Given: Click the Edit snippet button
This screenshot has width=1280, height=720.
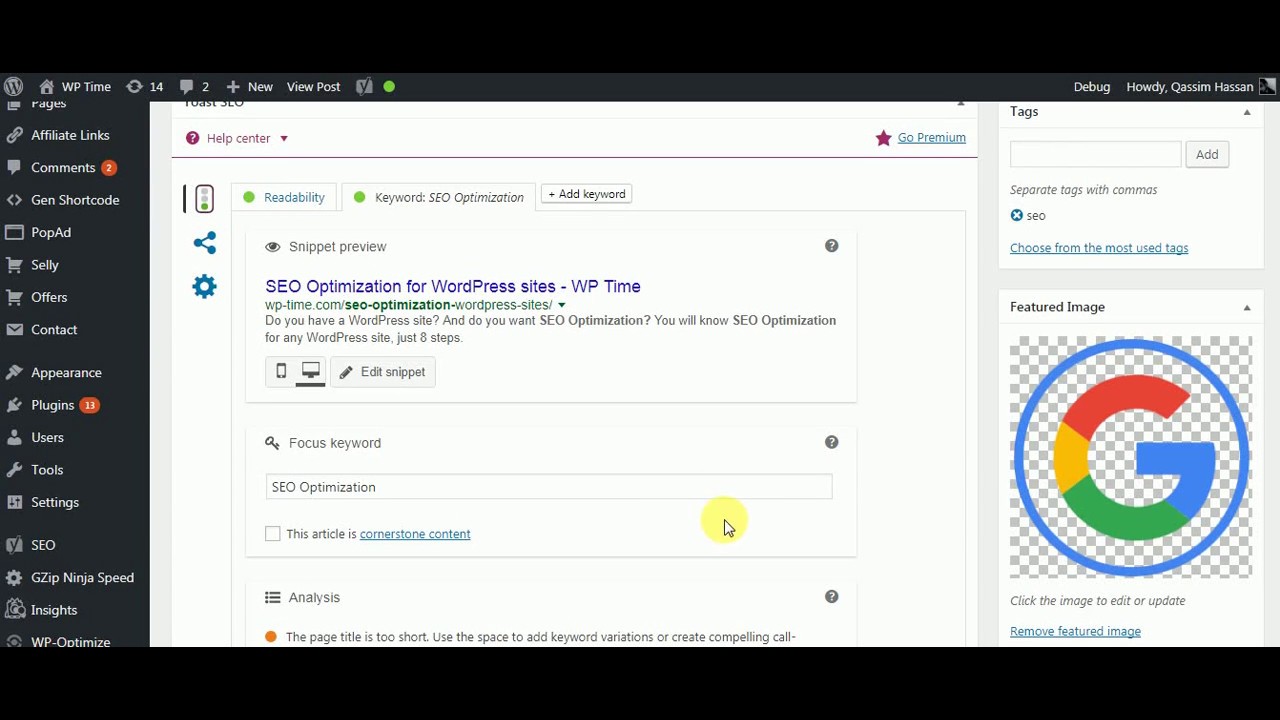Looking at the screenshot, I should pyautogui.click(x=383, y=372).
